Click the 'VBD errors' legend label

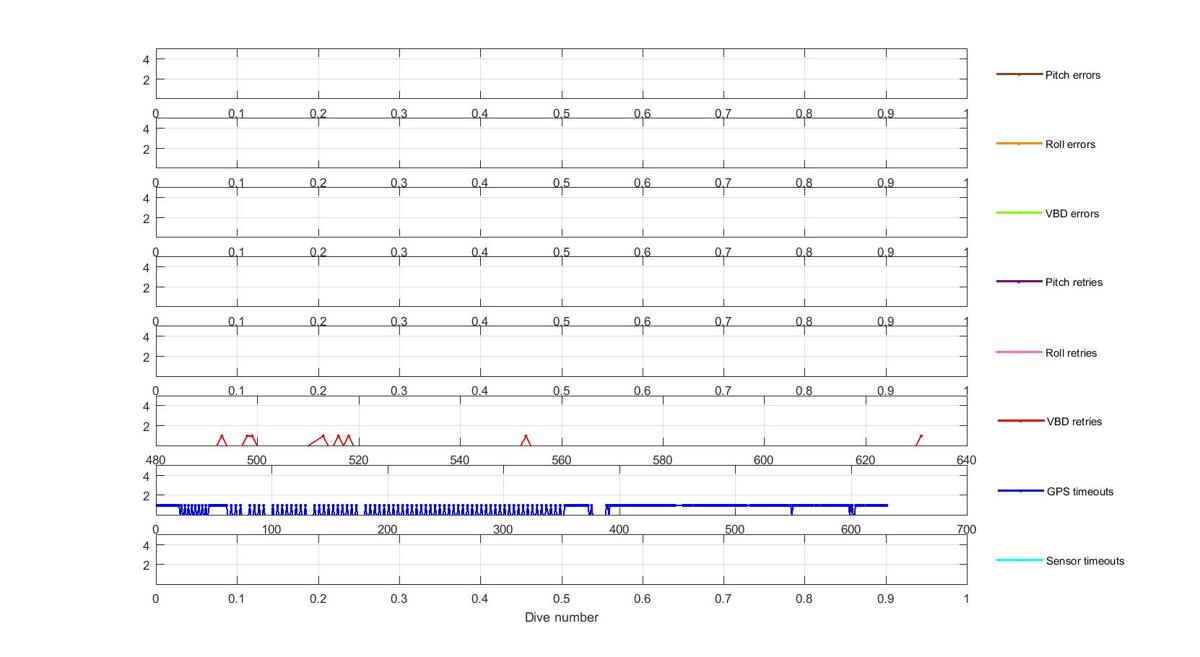1072,214
